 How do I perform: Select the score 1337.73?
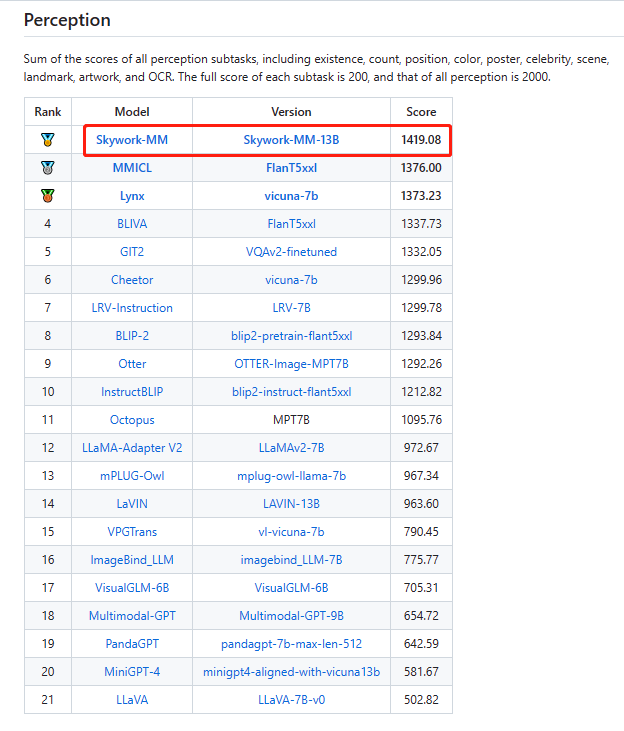[421, 224]
